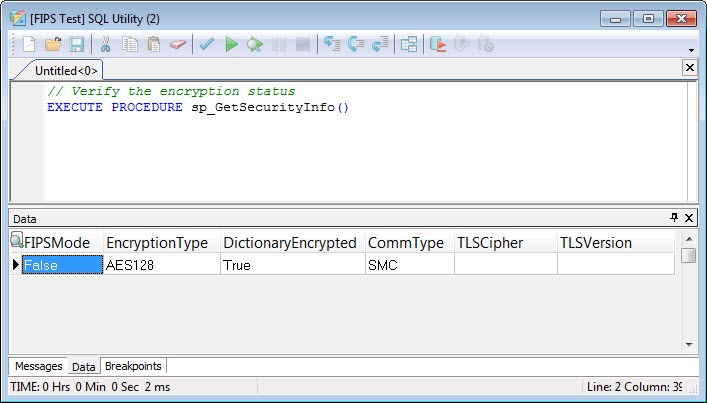Click the Data grid scroll up arrow
This screenshot has width=707, height=403.
click(689, 238)
